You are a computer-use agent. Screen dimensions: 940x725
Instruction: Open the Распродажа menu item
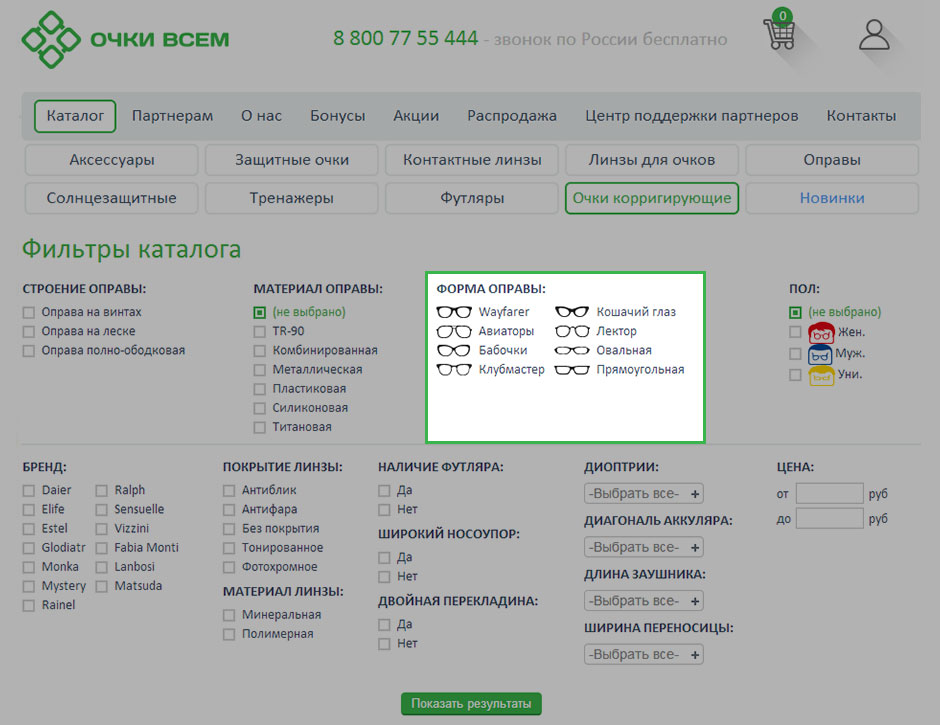click(x=511, y=116)
